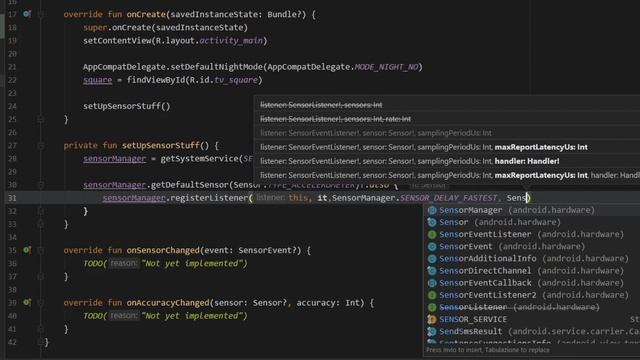This screenshot has height=360, width=640.
Task: Click the interface icon beside SensorEventListener2
Action: (x=432, y=295)
